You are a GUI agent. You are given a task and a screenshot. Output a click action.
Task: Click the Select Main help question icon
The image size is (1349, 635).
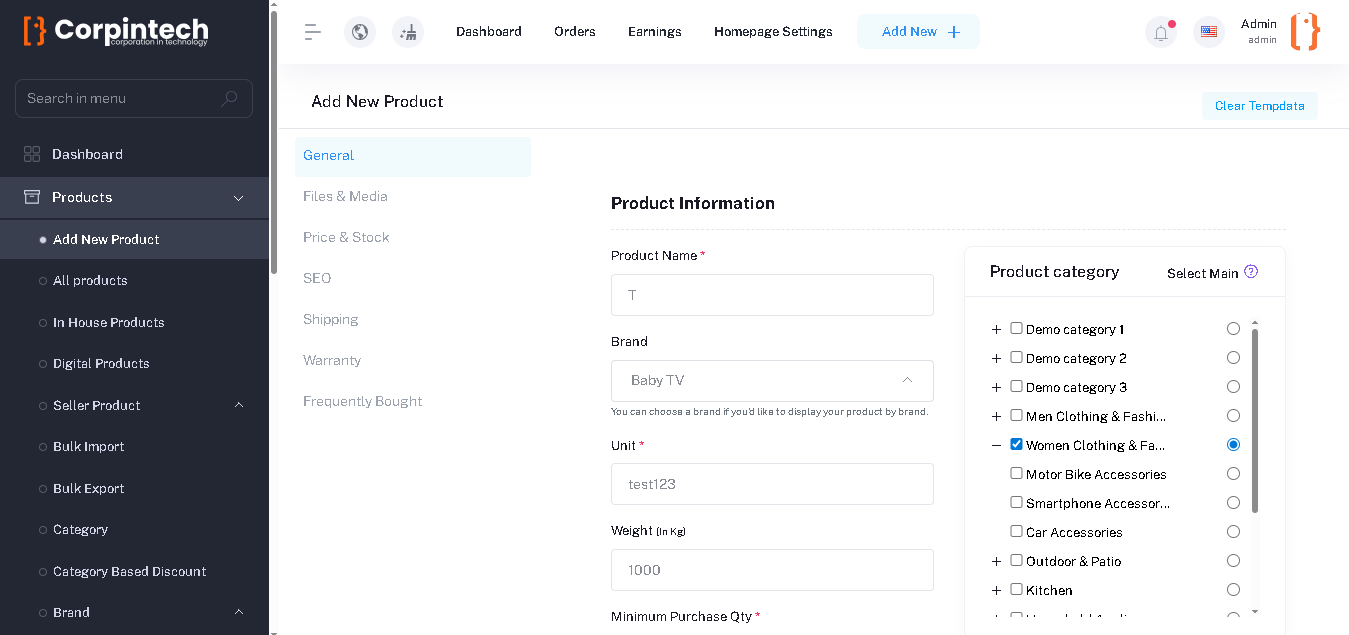coord(1250,272)
